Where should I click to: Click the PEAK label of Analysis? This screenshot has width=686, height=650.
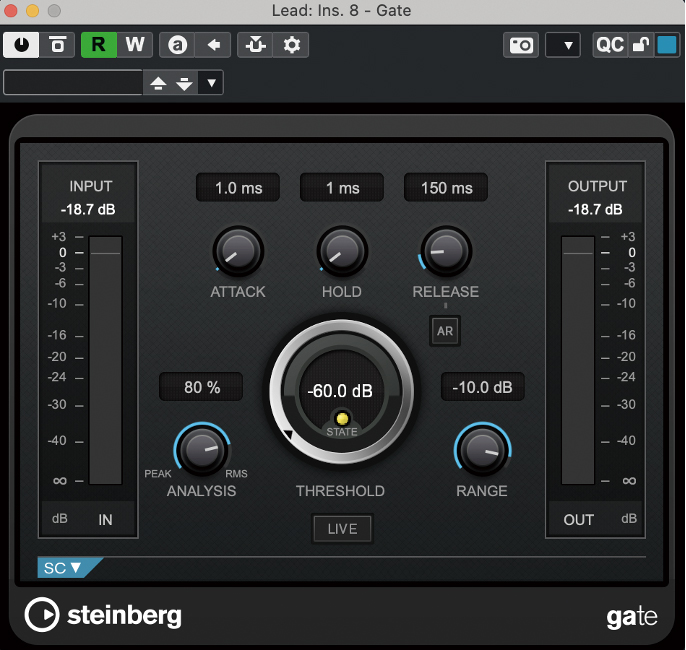pos(158,474)
